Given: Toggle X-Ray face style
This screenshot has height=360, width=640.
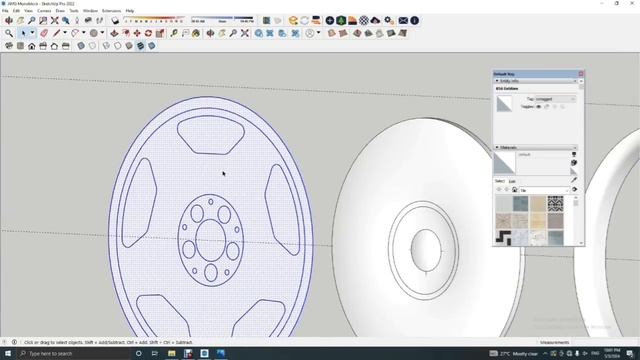Looking at the screenshot, I should click(81, 46).
